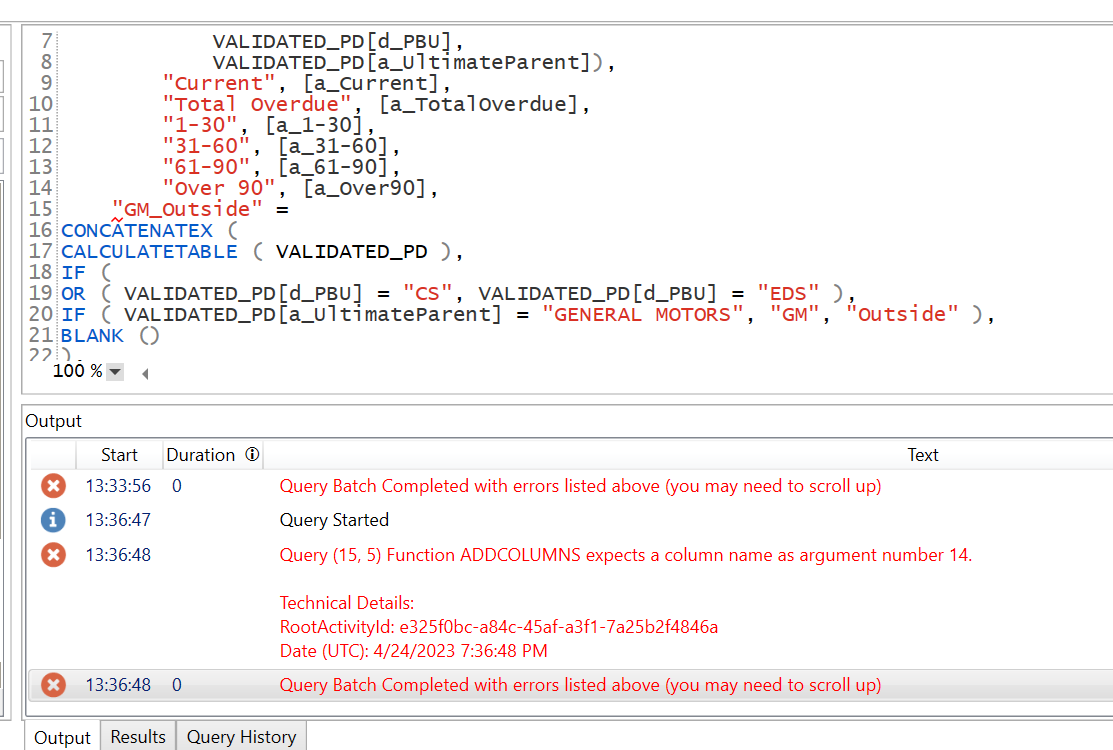This screenshot has width=1113, height=750.
Task: Click the "GENERAL MOTORS" string on line 20
Action: pos(642,314)
